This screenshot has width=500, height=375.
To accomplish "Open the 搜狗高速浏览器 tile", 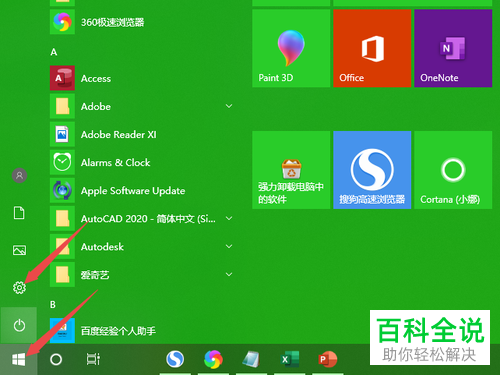I will click(x=372, y=170).
